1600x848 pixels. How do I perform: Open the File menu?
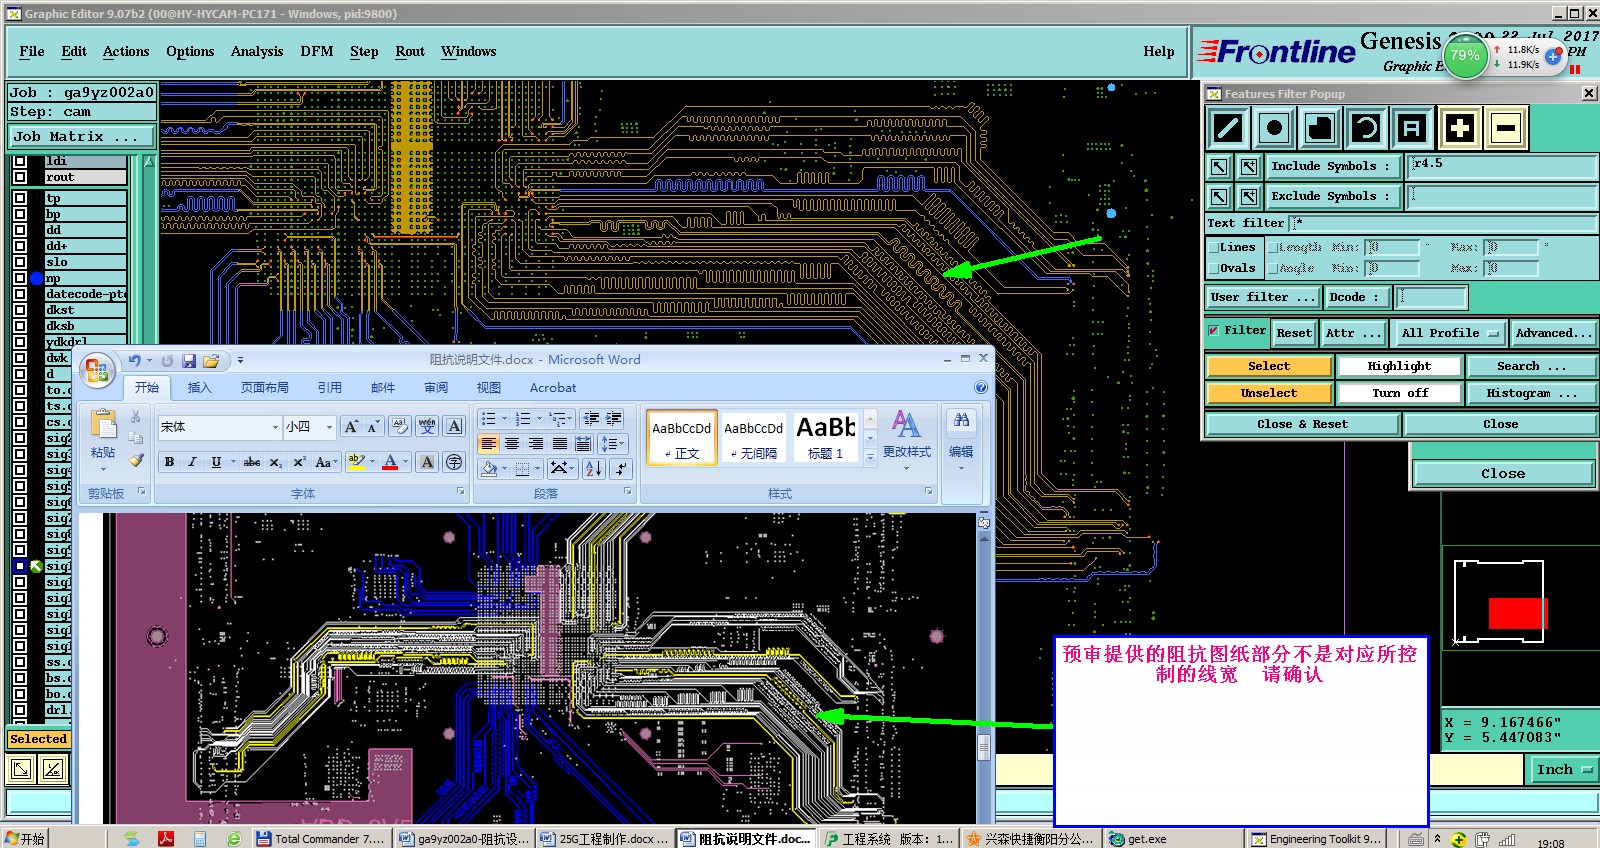click(32, 51)
